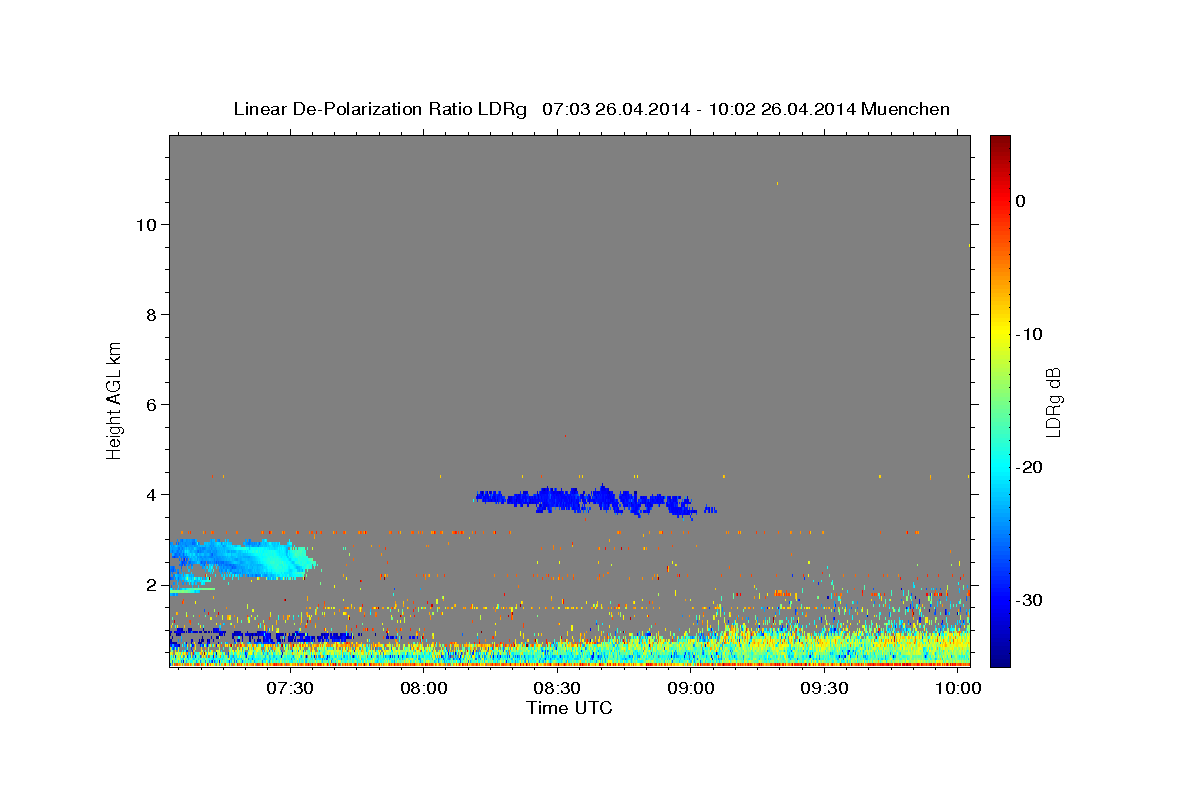Click the dark red top of the colorbar
Viewport: 1200px width, 800px height.
(x=1000, y=142)
